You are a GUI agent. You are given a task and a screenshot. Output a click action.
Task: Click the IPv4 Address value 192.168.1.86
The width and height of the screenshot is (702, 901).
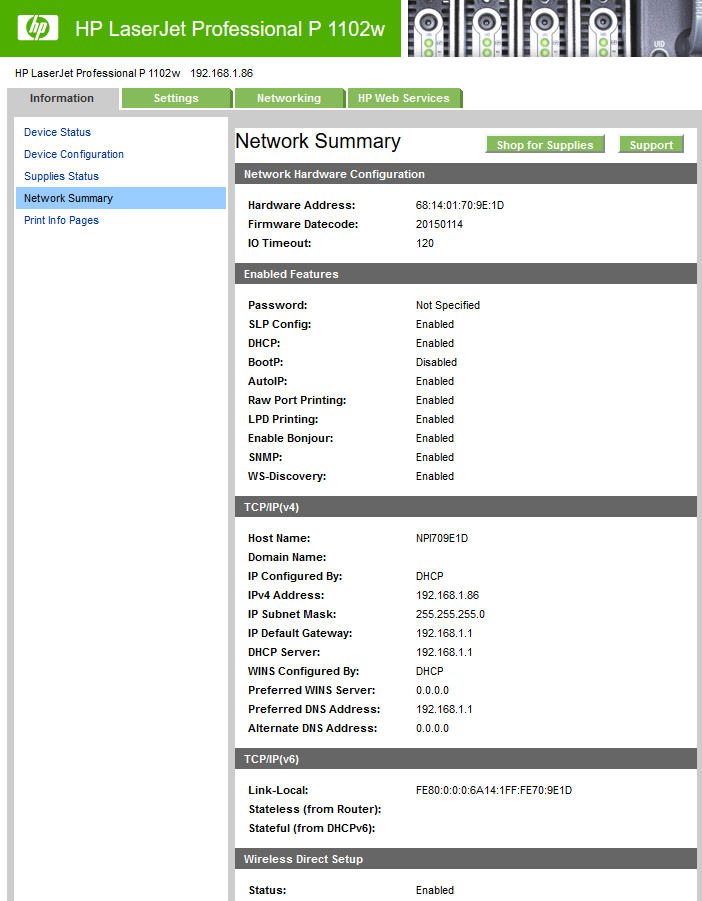[447, 595]
